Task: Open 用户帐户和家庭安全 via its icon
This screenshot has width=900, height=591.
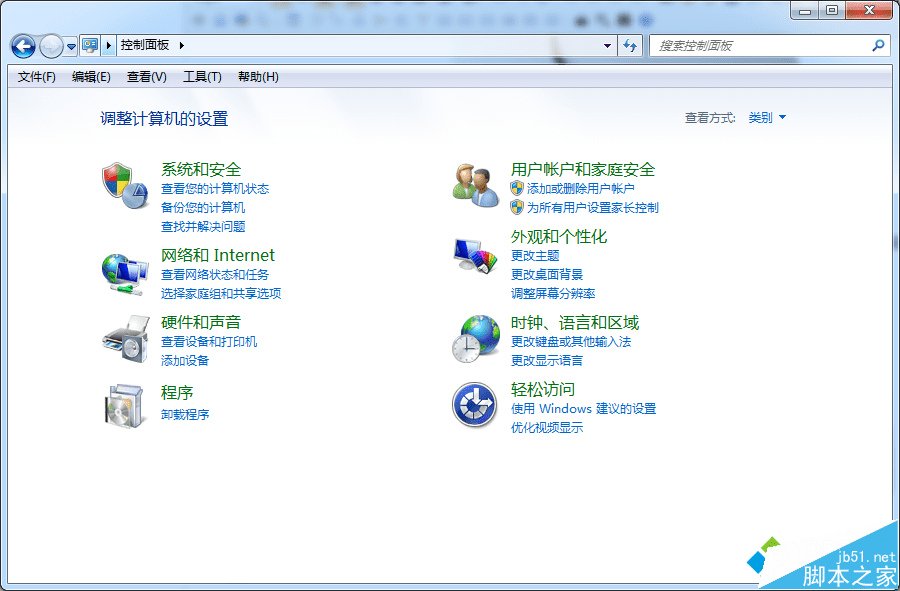Action: coord(474,185)
